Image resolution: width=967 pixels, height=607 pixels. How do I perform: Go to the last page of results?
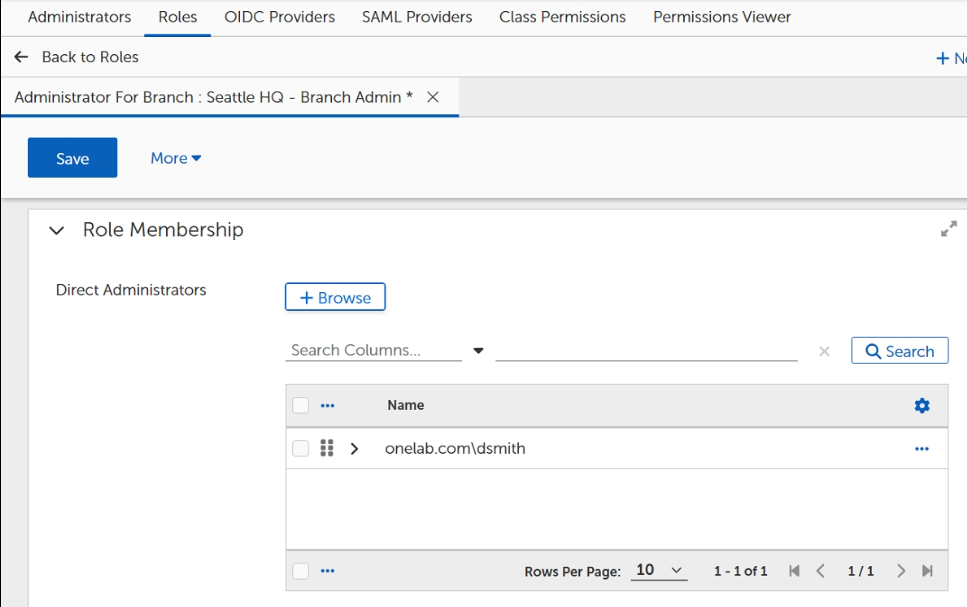927,571
